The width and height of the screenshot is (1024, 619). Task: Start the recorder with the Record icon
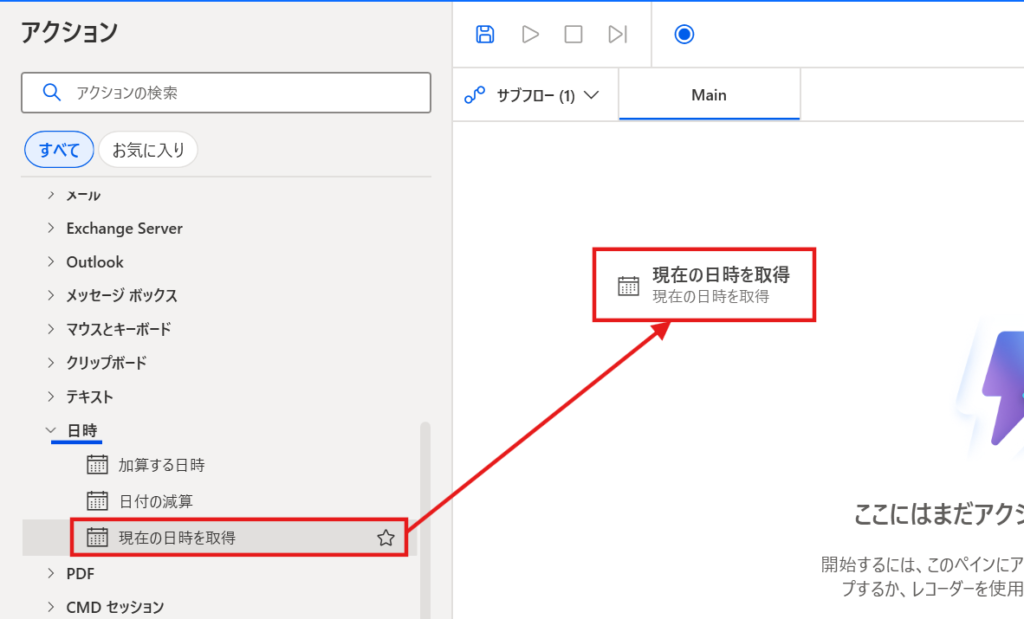(x=683, y=34)
